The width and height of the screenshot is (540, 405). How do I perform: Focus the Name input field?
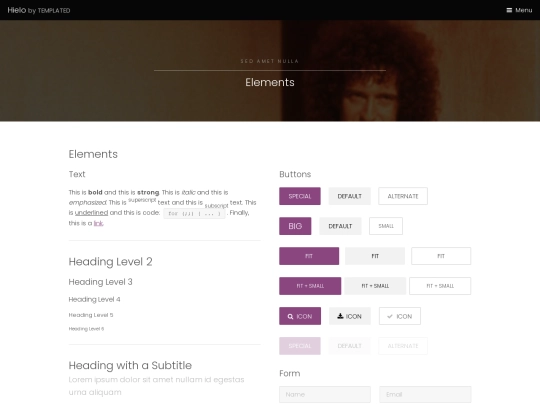click(325, 395)
